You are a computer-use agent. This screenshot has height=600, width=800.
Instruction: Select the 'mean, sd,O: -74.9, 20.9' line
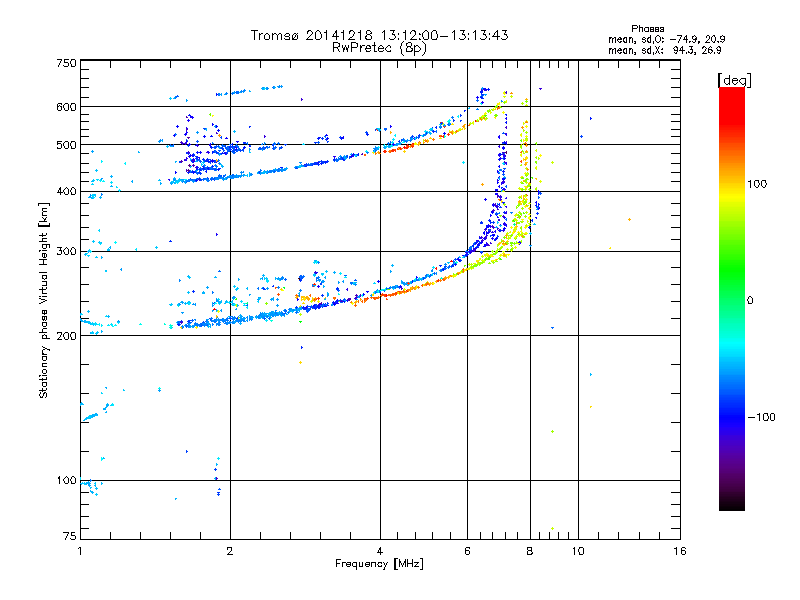tap(666, 39)
